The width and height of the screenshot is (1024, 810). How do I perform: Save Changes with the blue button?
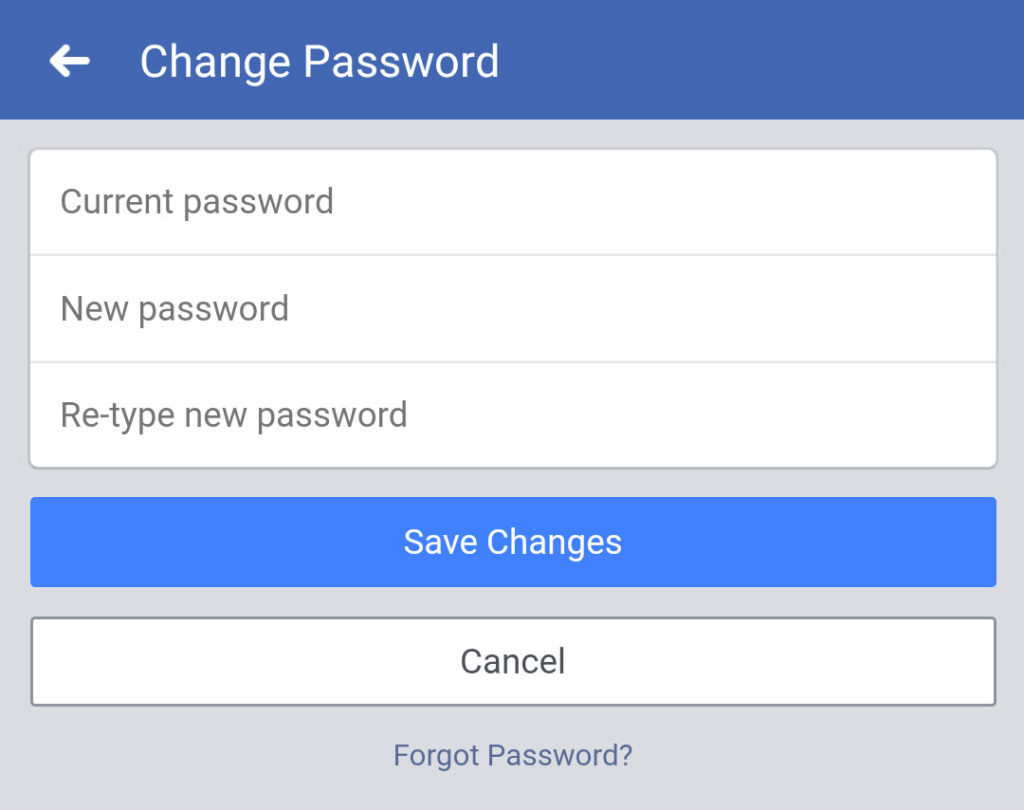point(513,542)
